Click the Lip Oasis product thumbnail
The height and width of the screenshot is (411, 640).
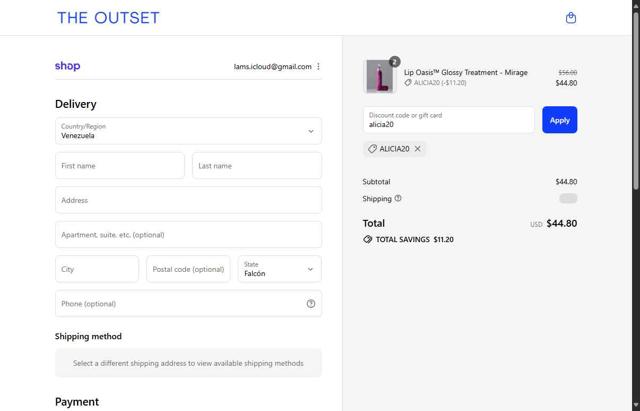[x=380, y=76]
